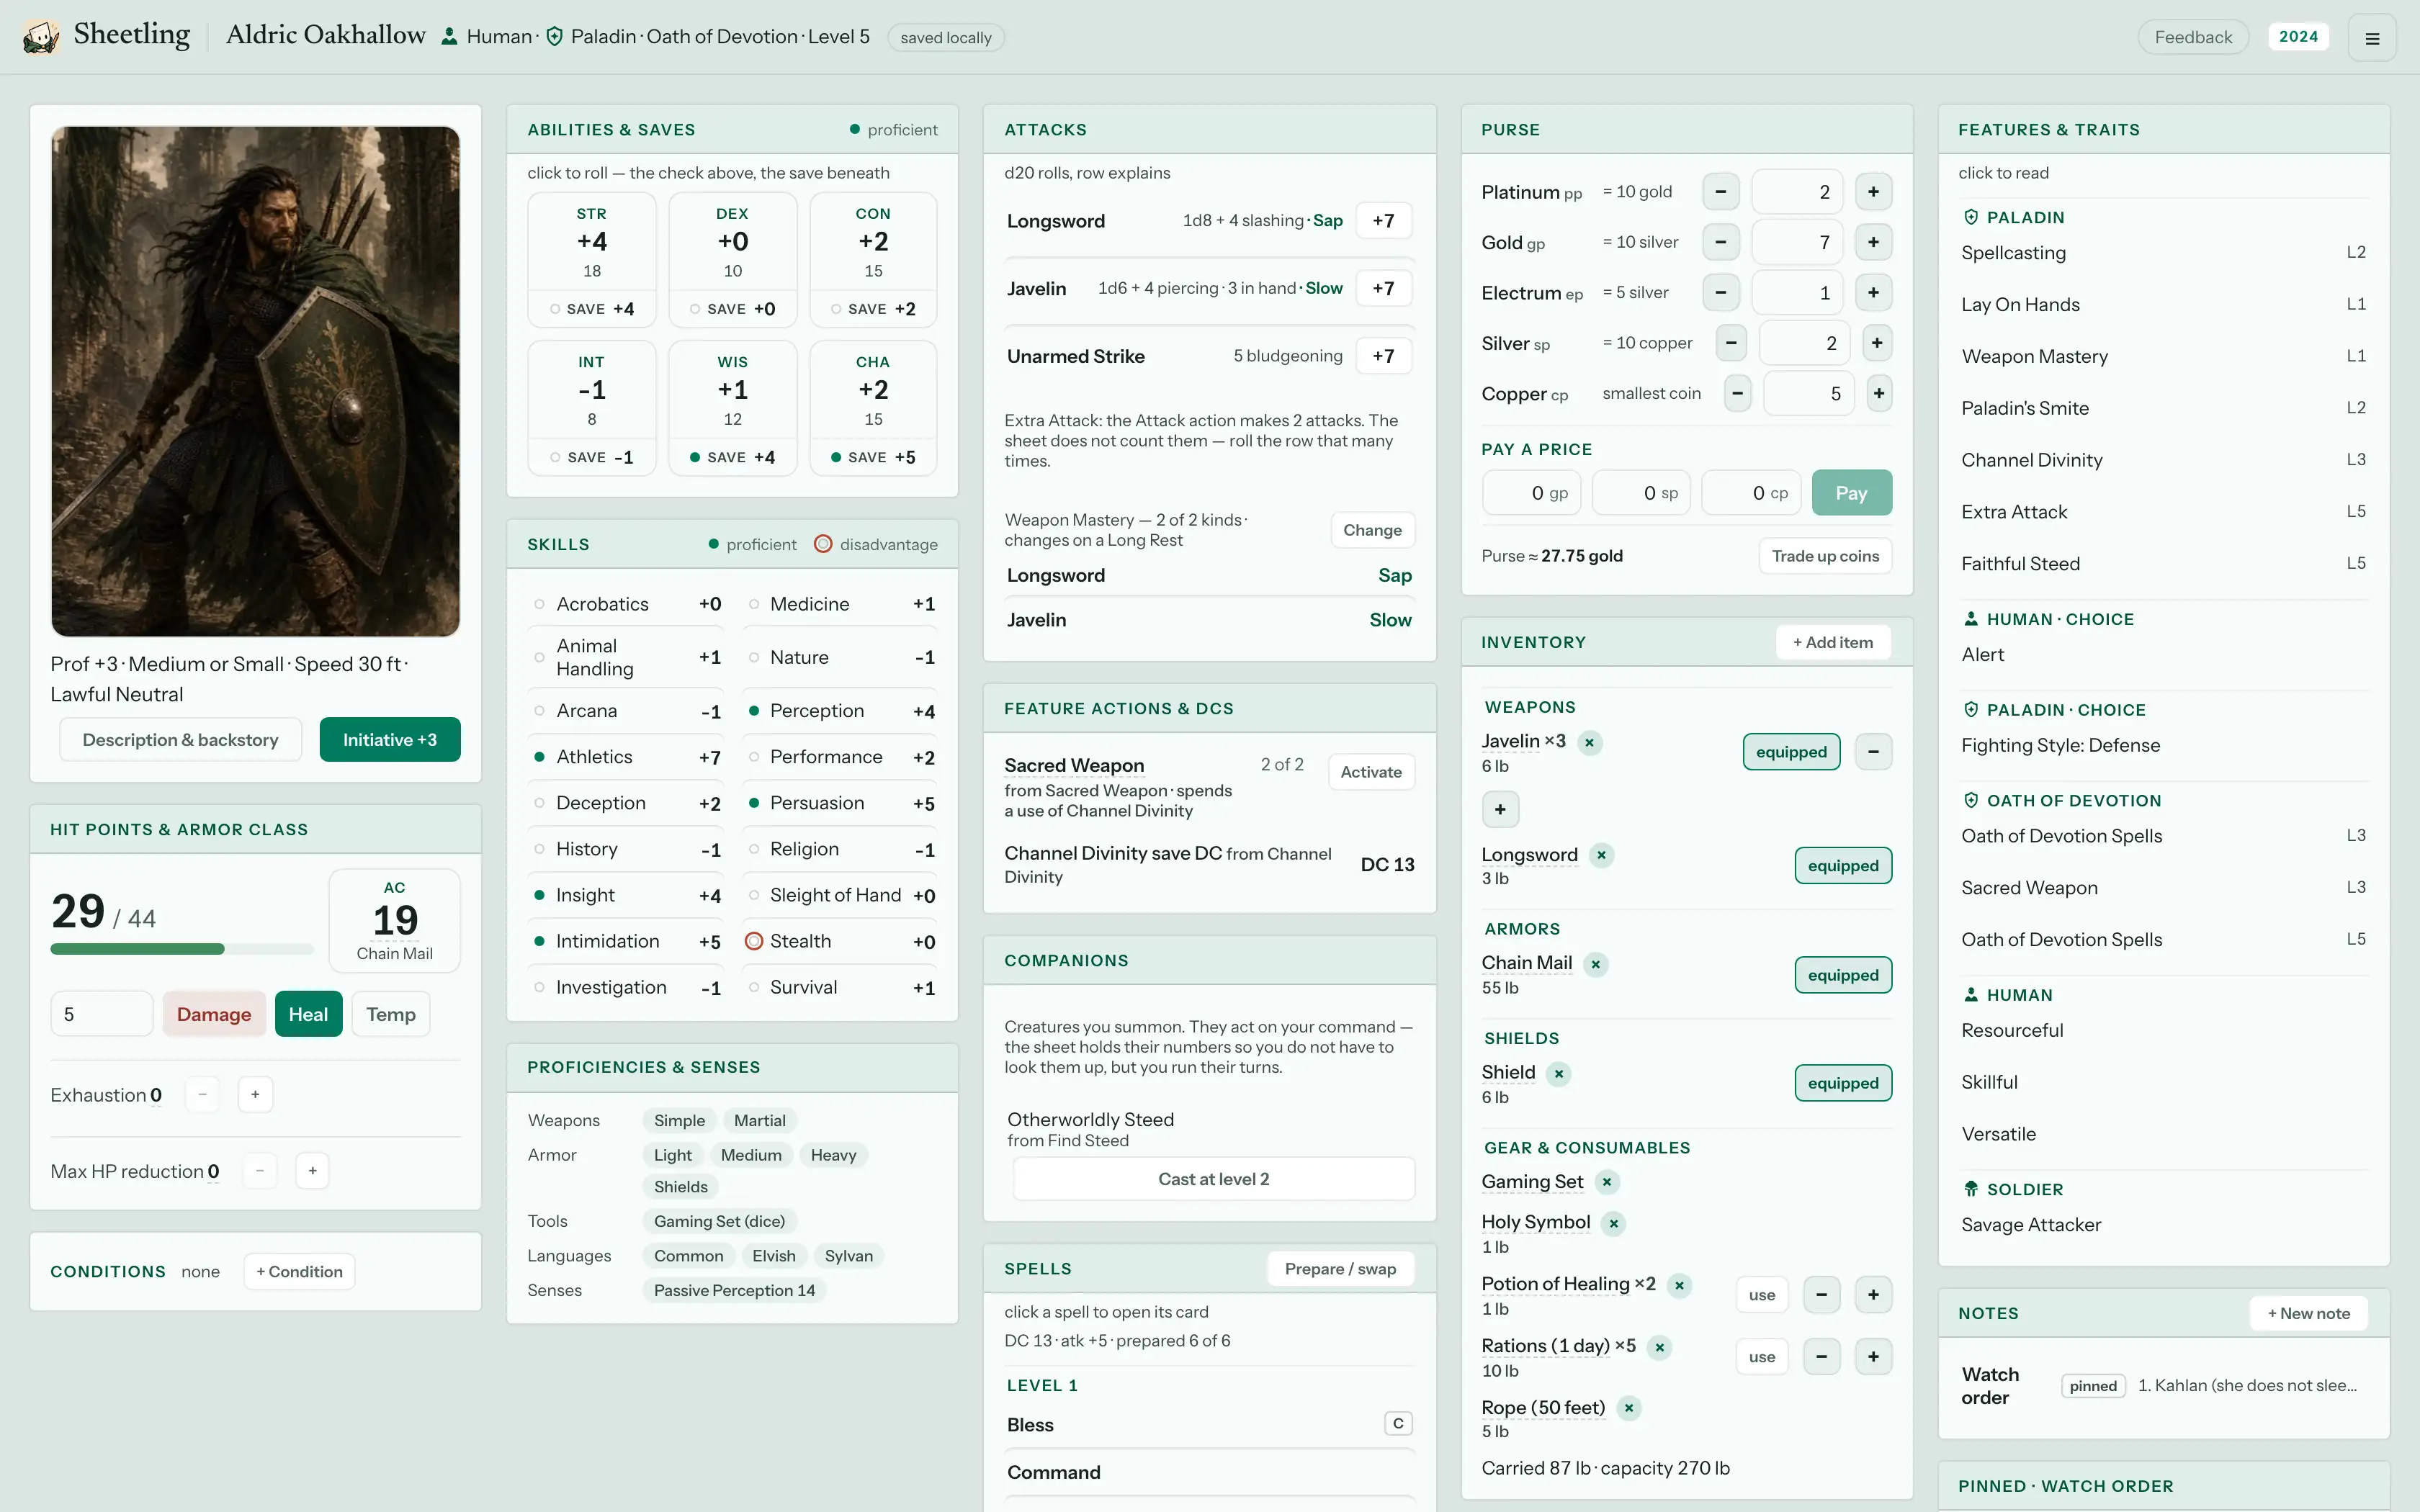Remove Chain Mail from inventory
This screenshot has width=2420, height=1512.
pyautogui.click(x=1596, y=964)
